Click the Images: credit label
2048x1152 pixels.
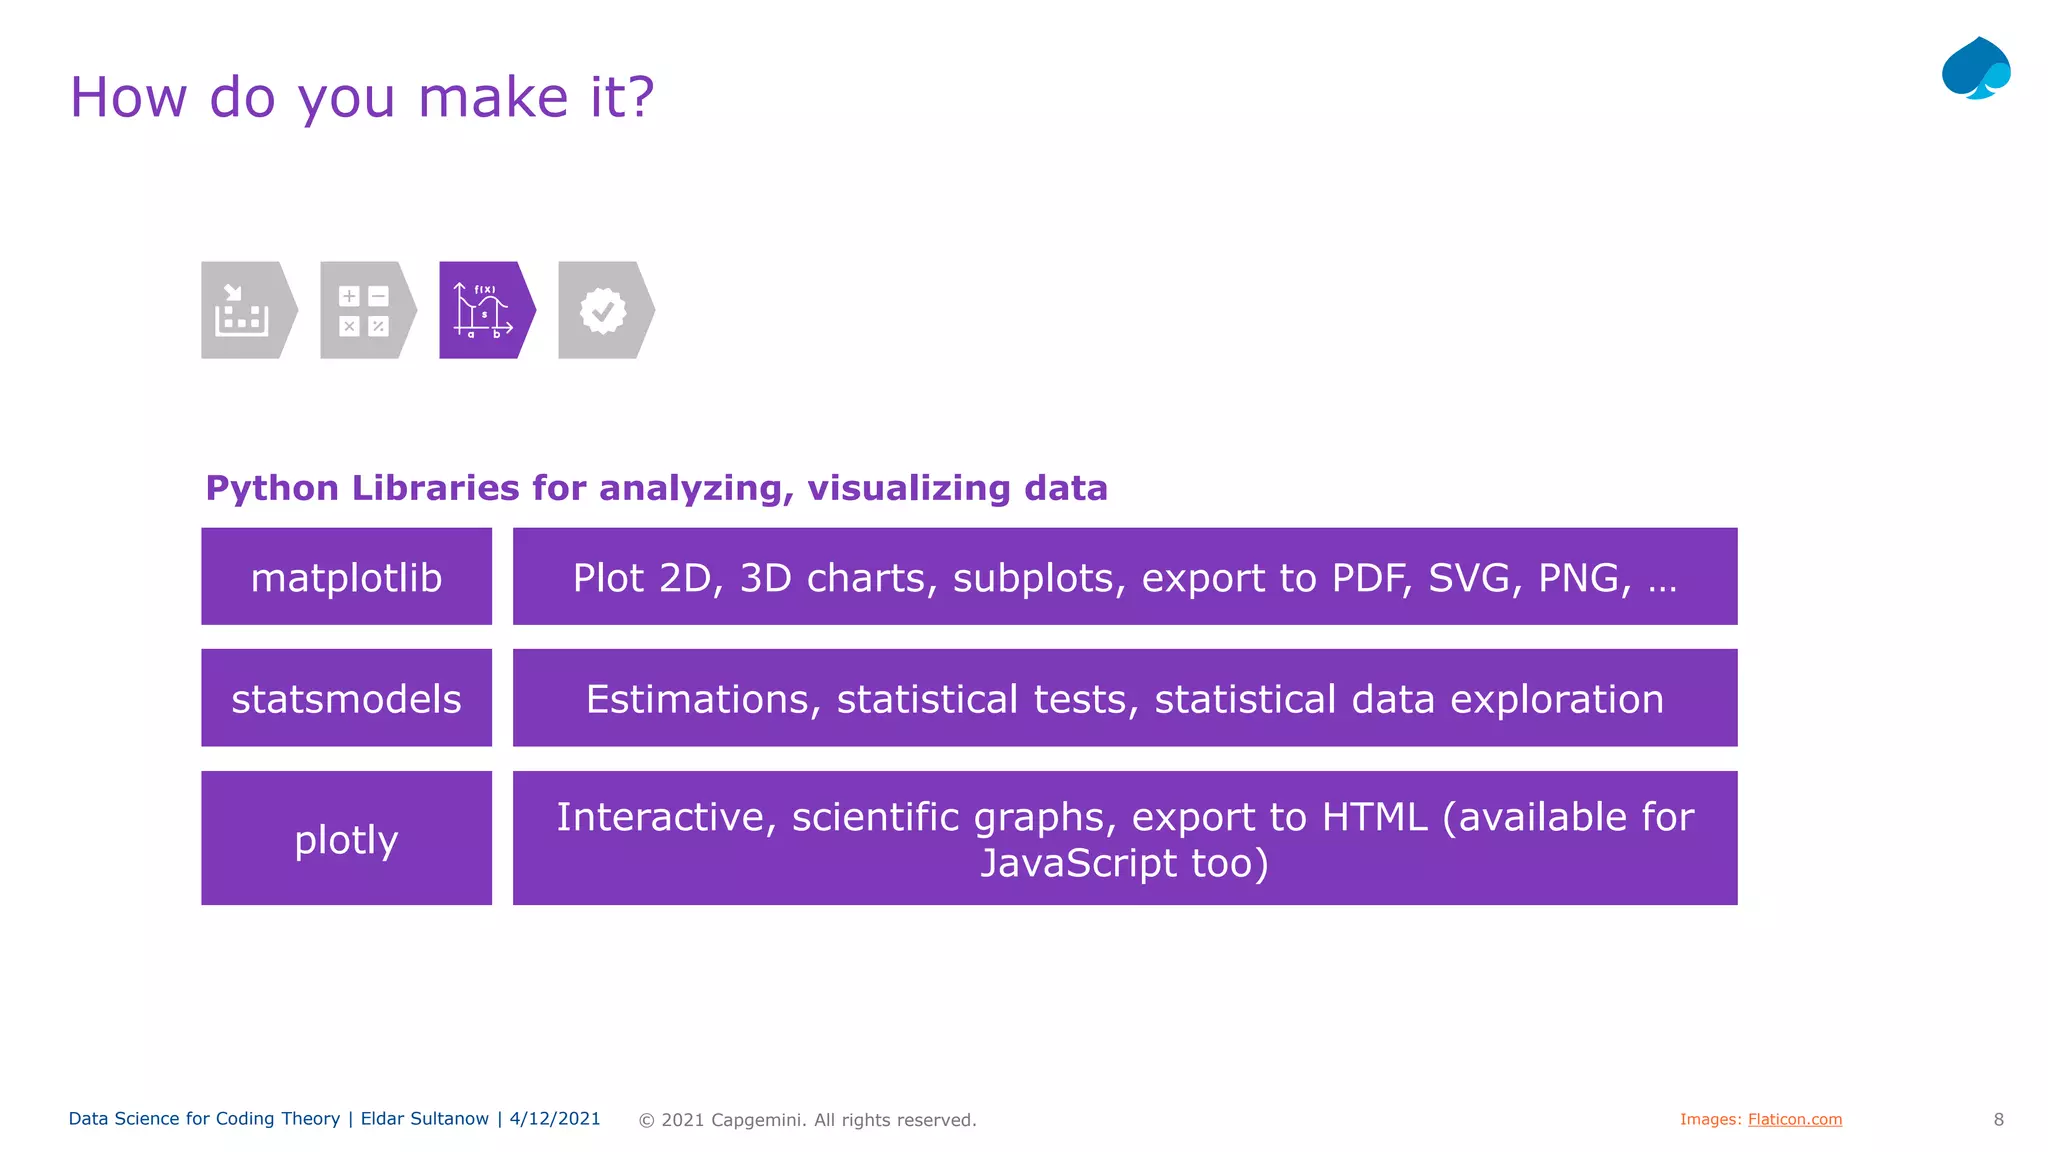(1710, 1119)
